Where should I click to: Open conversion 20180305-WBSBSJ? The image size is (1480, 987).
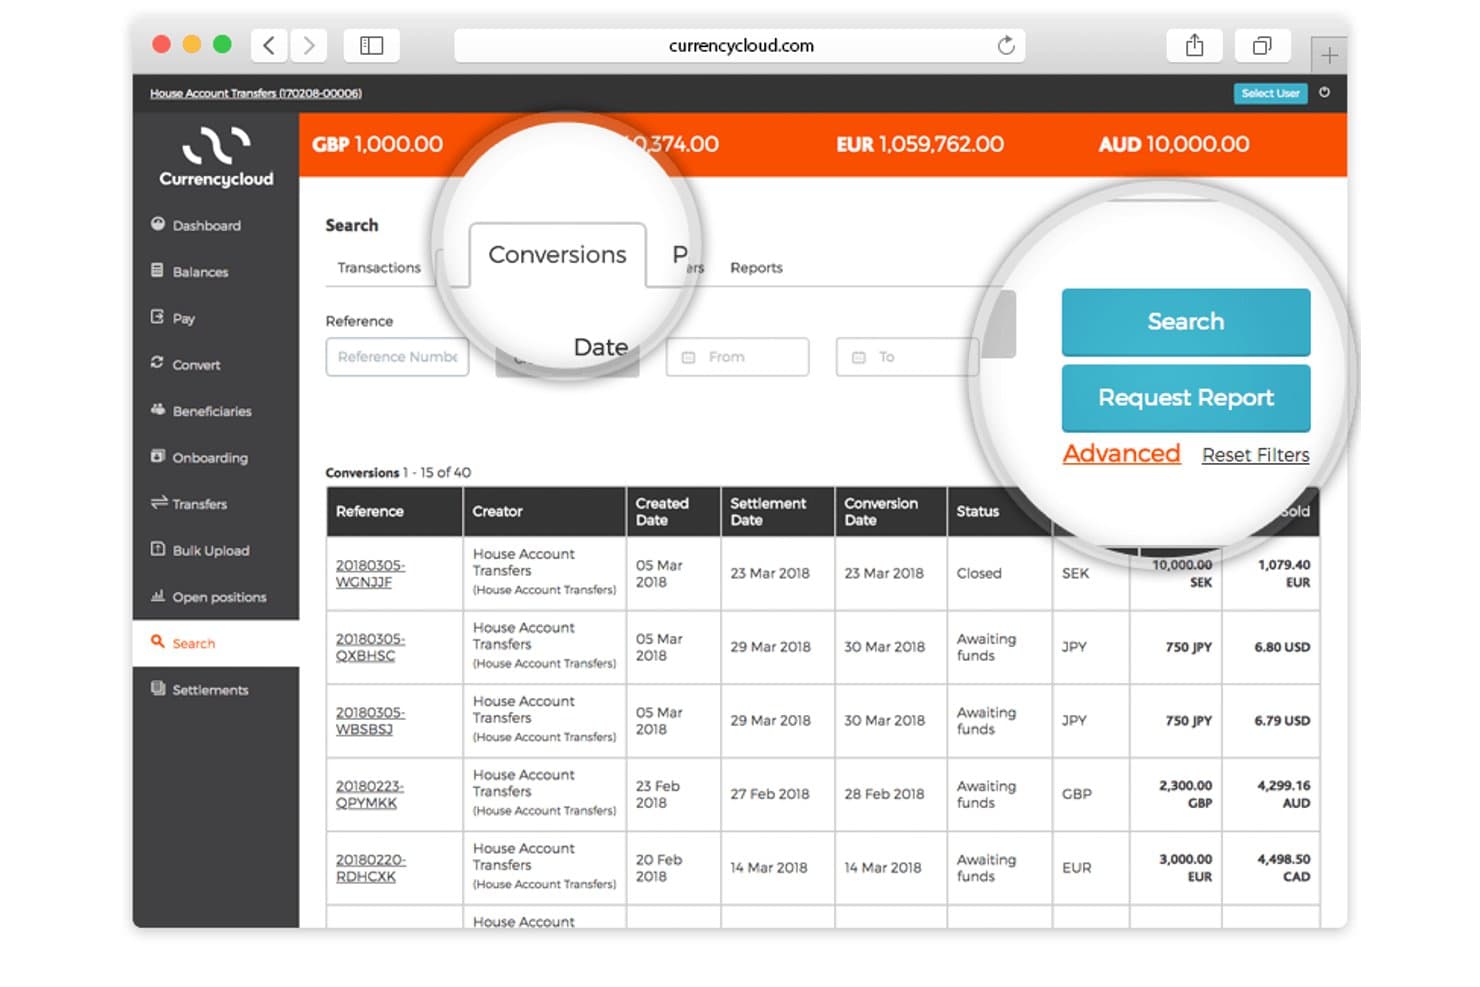pos(370,721)
